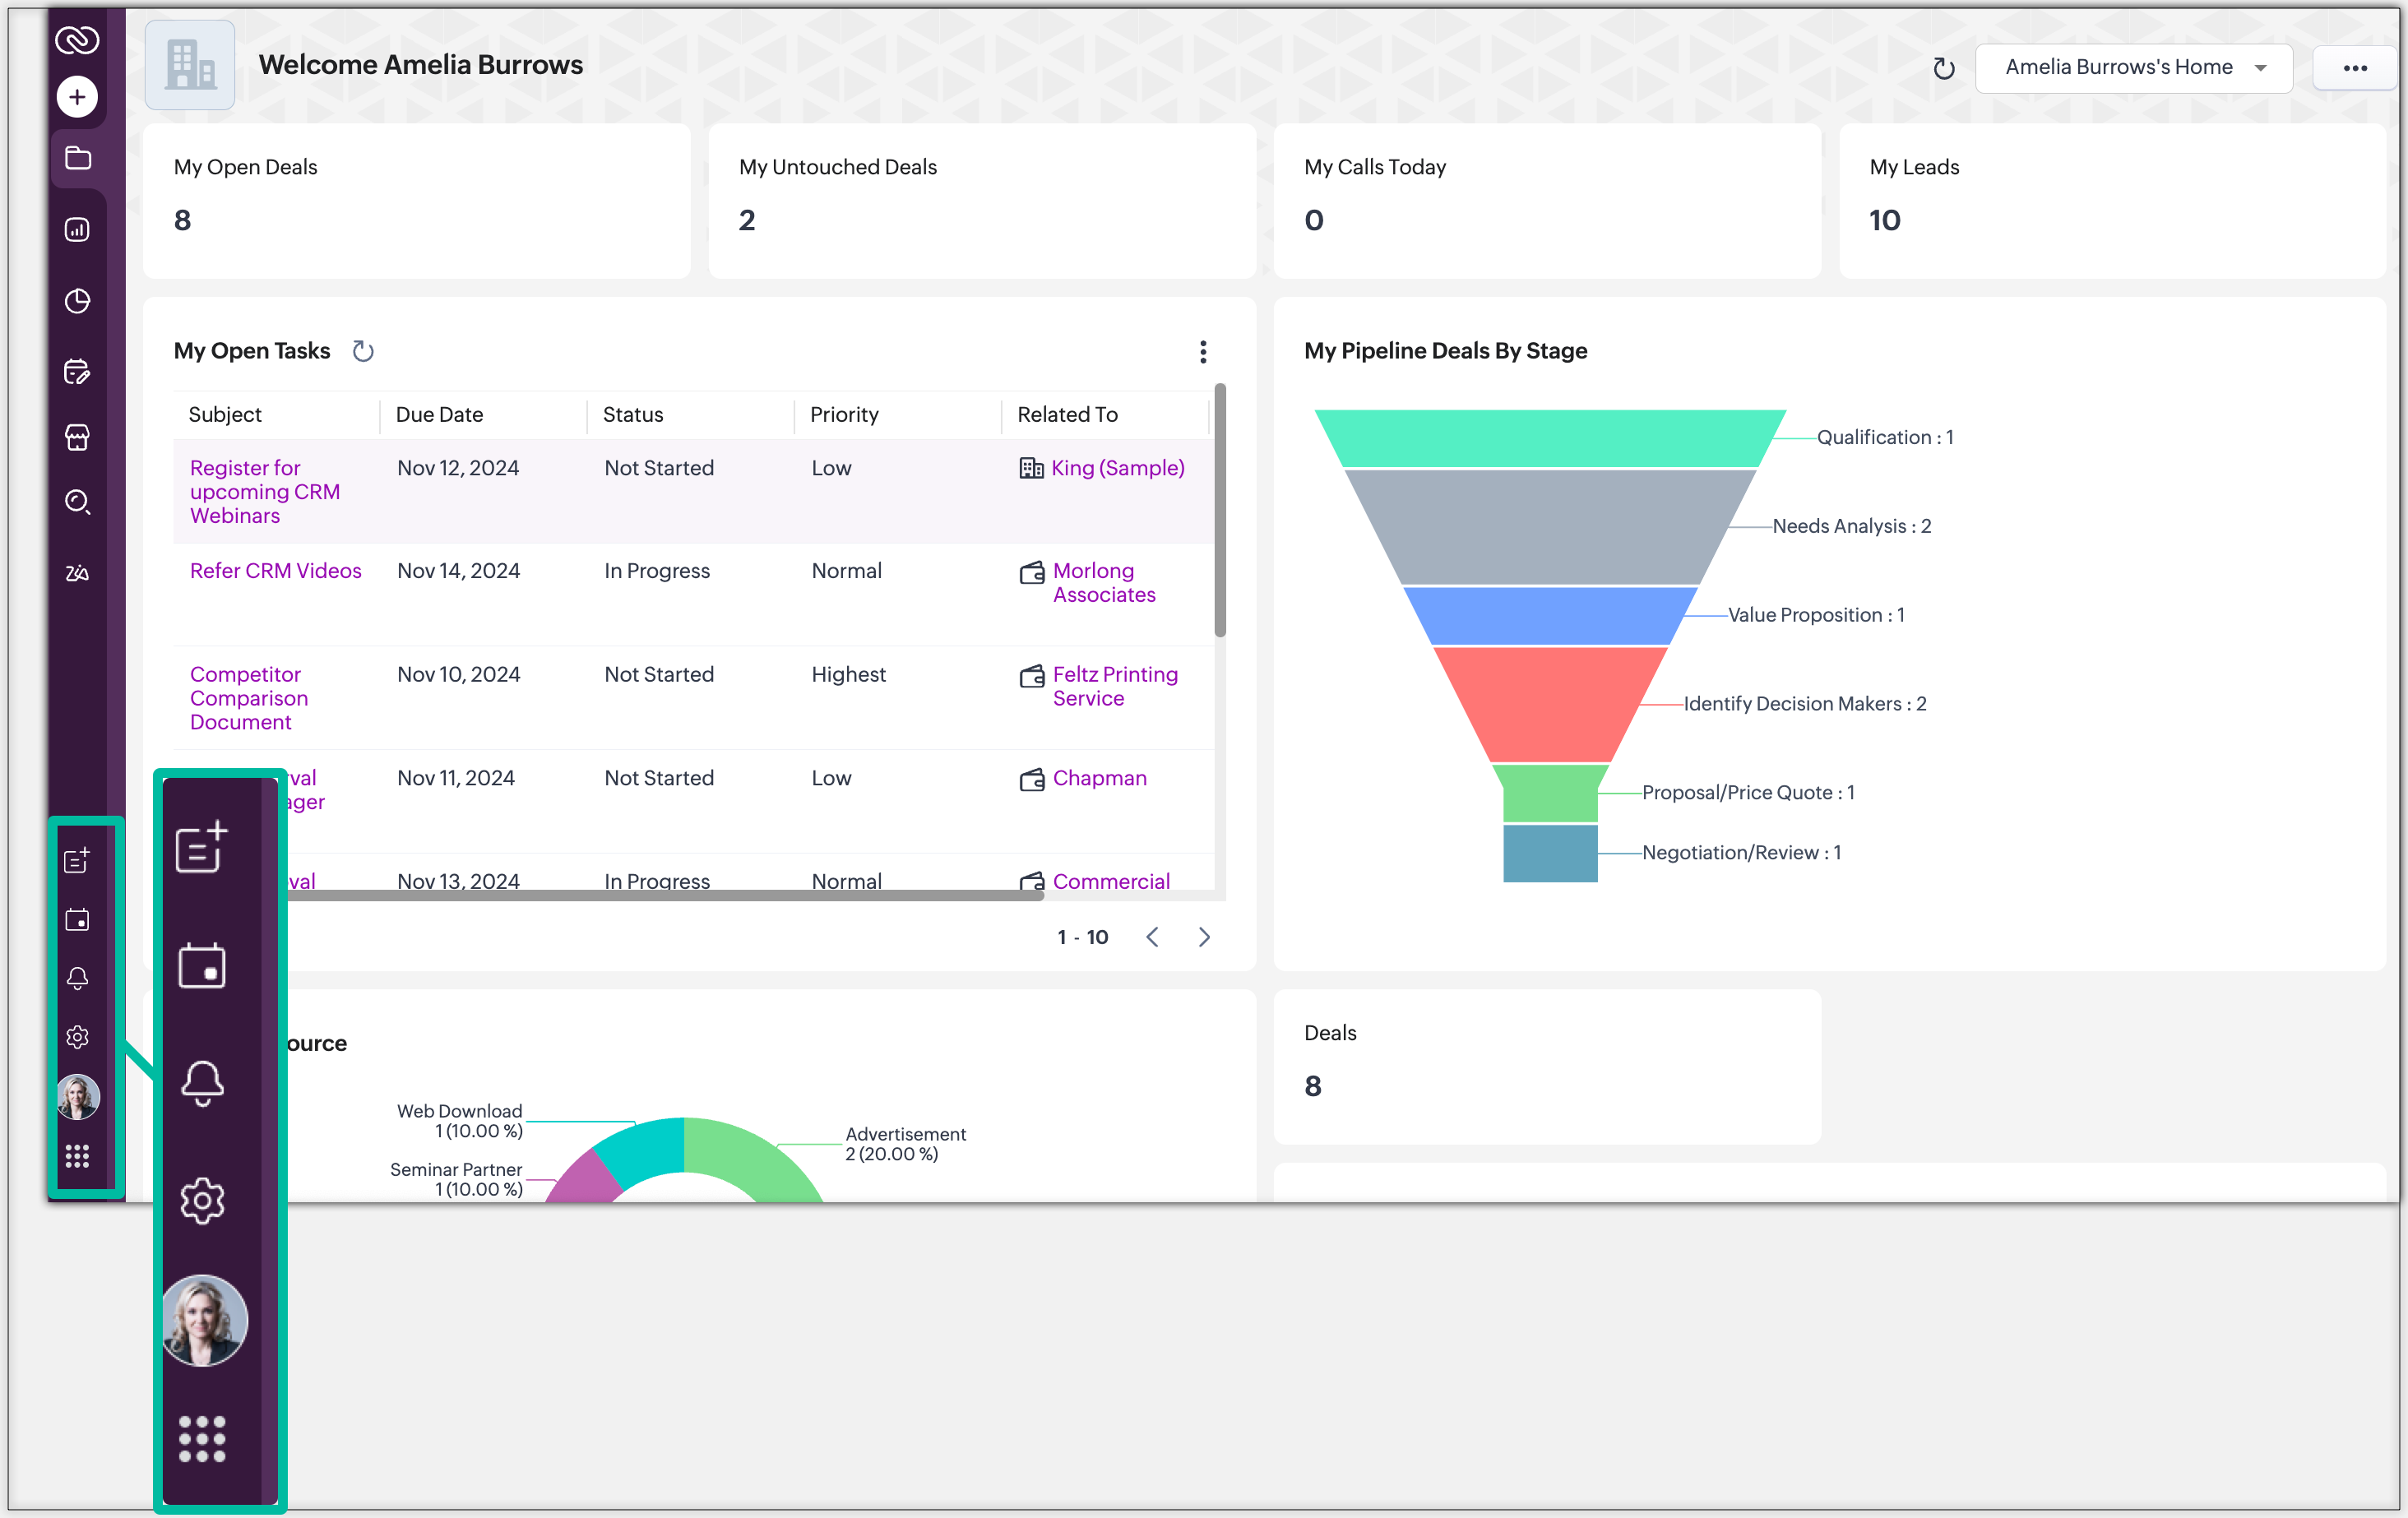
Task: Open the bar-chart reports icon in narrow sidebar
Action: pyautogui.click(x=78, y=230)
